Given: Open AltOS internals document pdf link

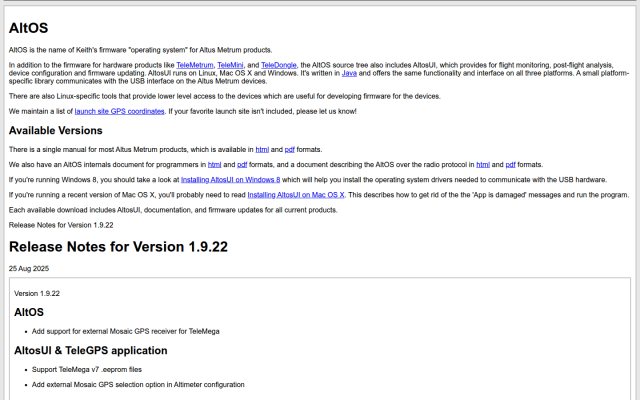Looking at the screenshot, I should pyautogui.click(x=242, y=164).
